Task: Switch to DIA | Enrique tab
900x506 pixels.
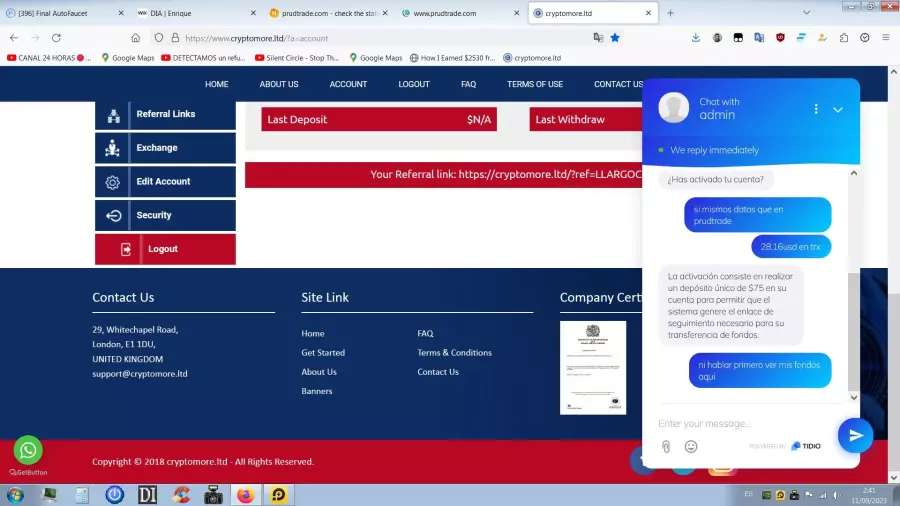Action: pos(195,13)
